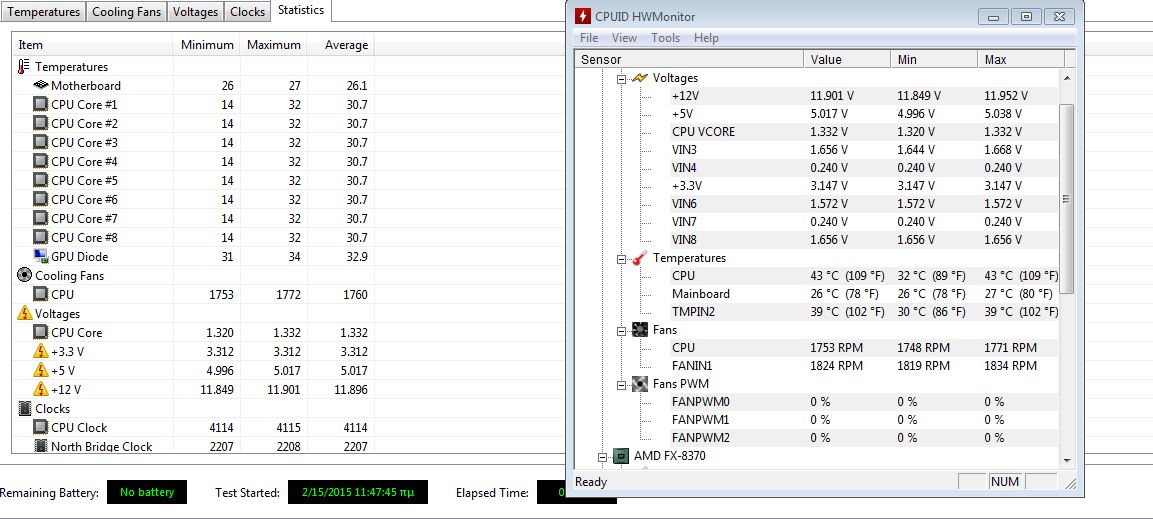
Task: Click the North Bridge Clock row icon
Action: (40, 445)
